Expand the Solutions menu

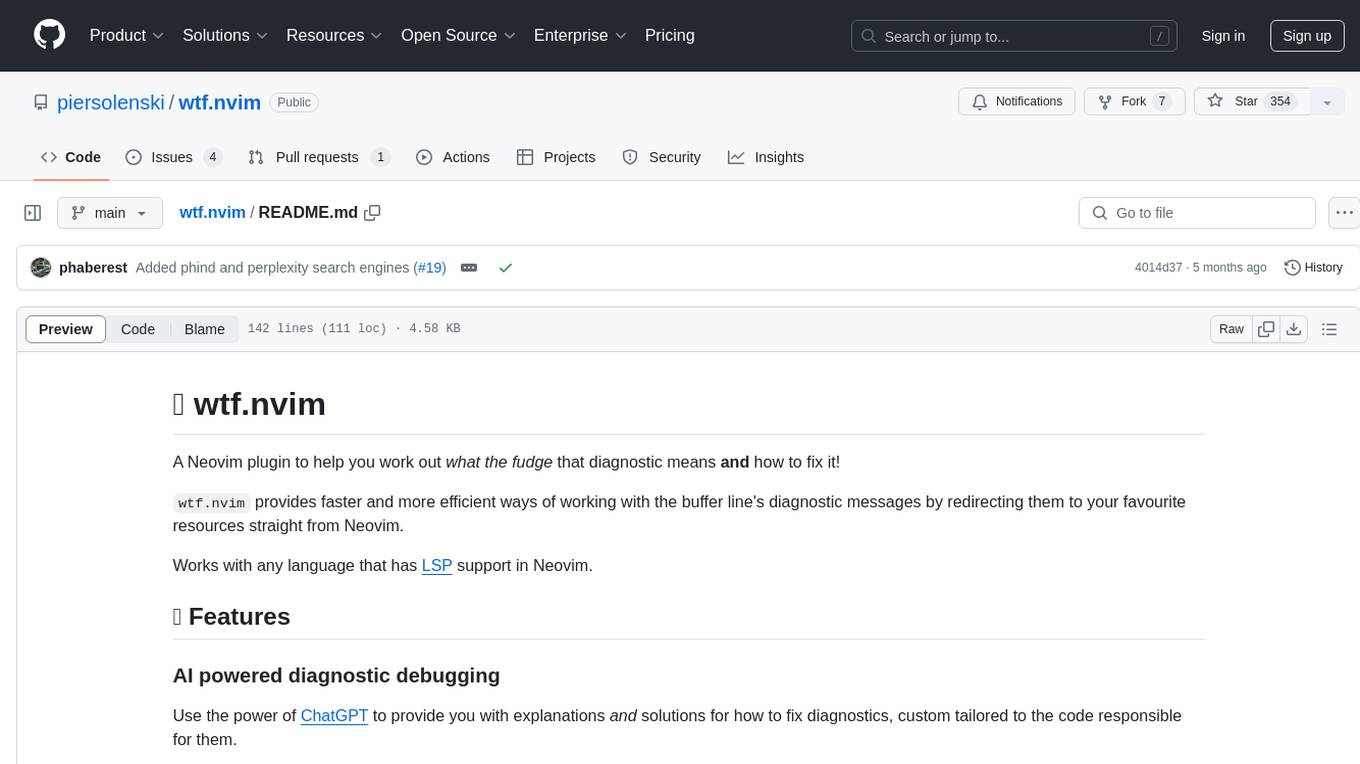pyautogui.click(x=225, y=35)
